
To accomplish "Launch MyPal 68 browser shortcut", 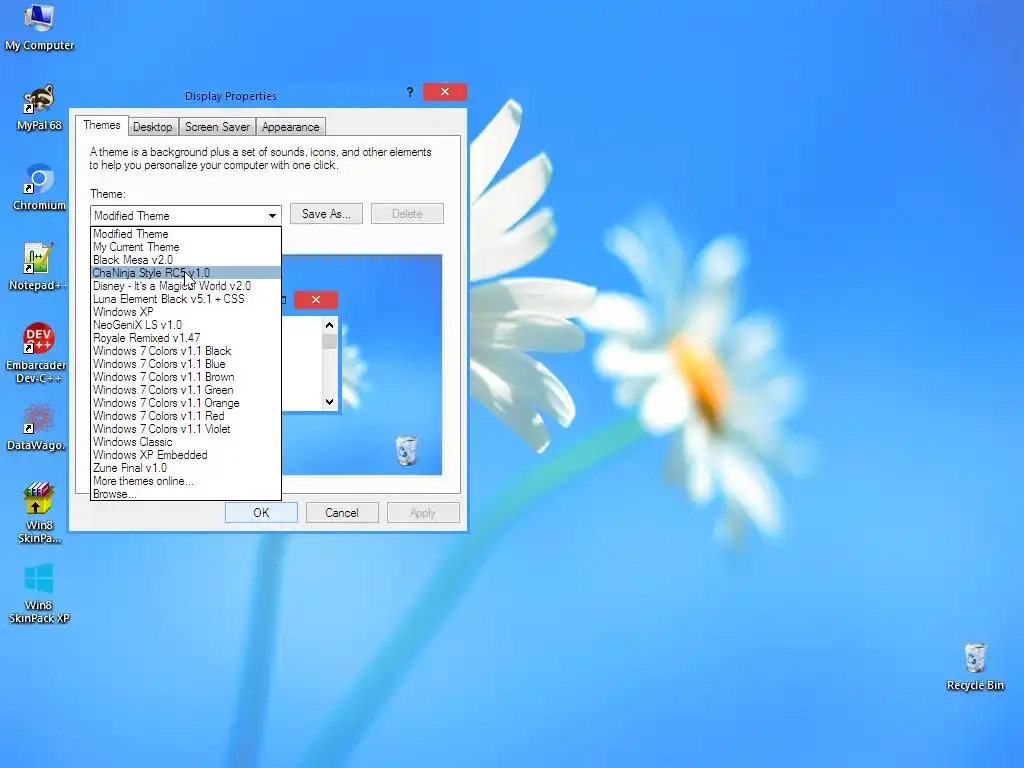I will click(x=39, y=108).
